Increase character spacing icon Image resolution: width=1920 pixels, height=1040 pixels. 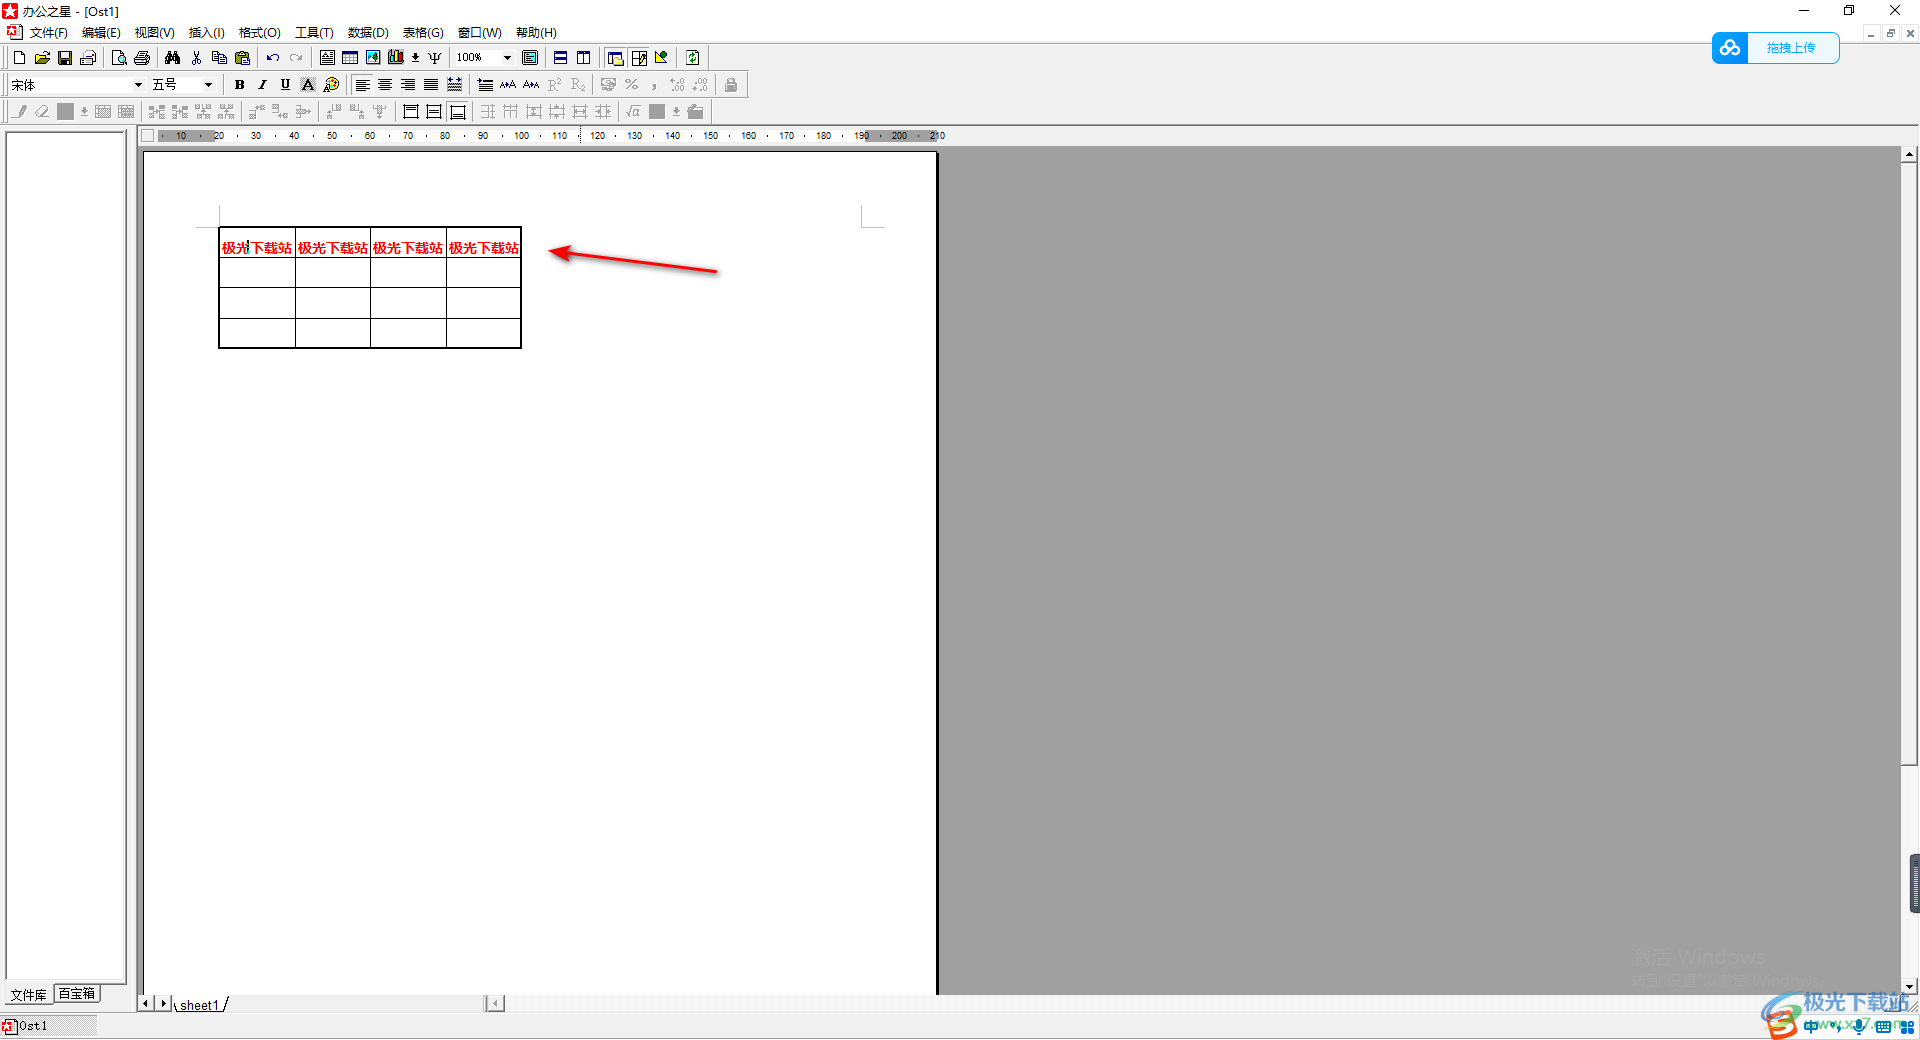(508, 85)
